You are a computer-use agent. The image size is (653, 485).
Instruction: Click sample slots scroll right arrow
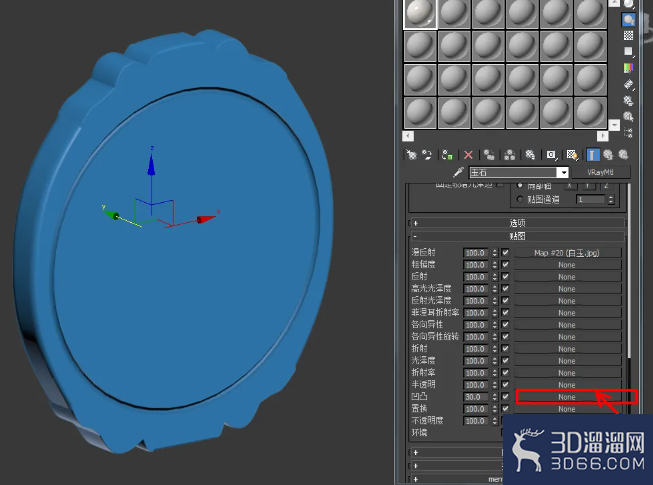point(603,136)
